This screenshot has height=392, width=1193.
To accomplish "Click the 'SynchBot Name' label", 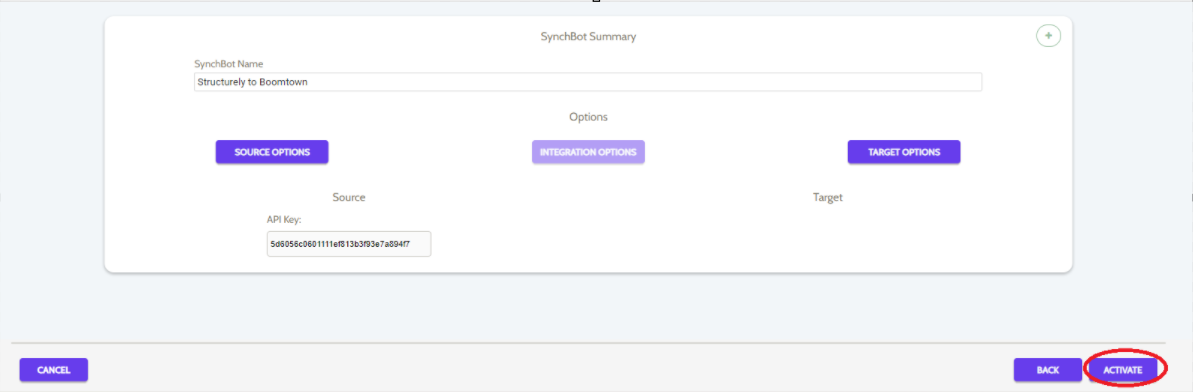I will point(228,64).
